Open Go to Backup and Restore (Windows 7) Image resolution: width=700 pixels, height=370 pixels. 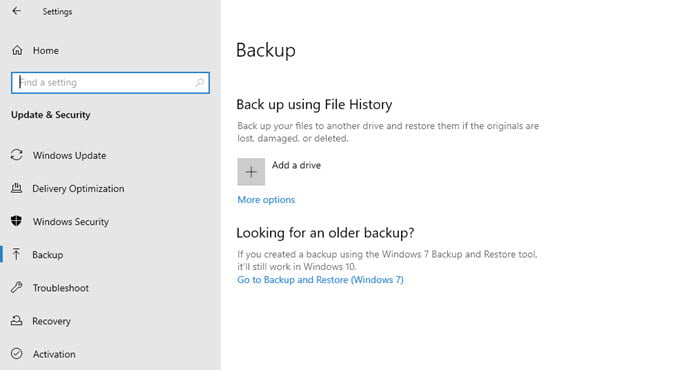(x=320, y=280)
